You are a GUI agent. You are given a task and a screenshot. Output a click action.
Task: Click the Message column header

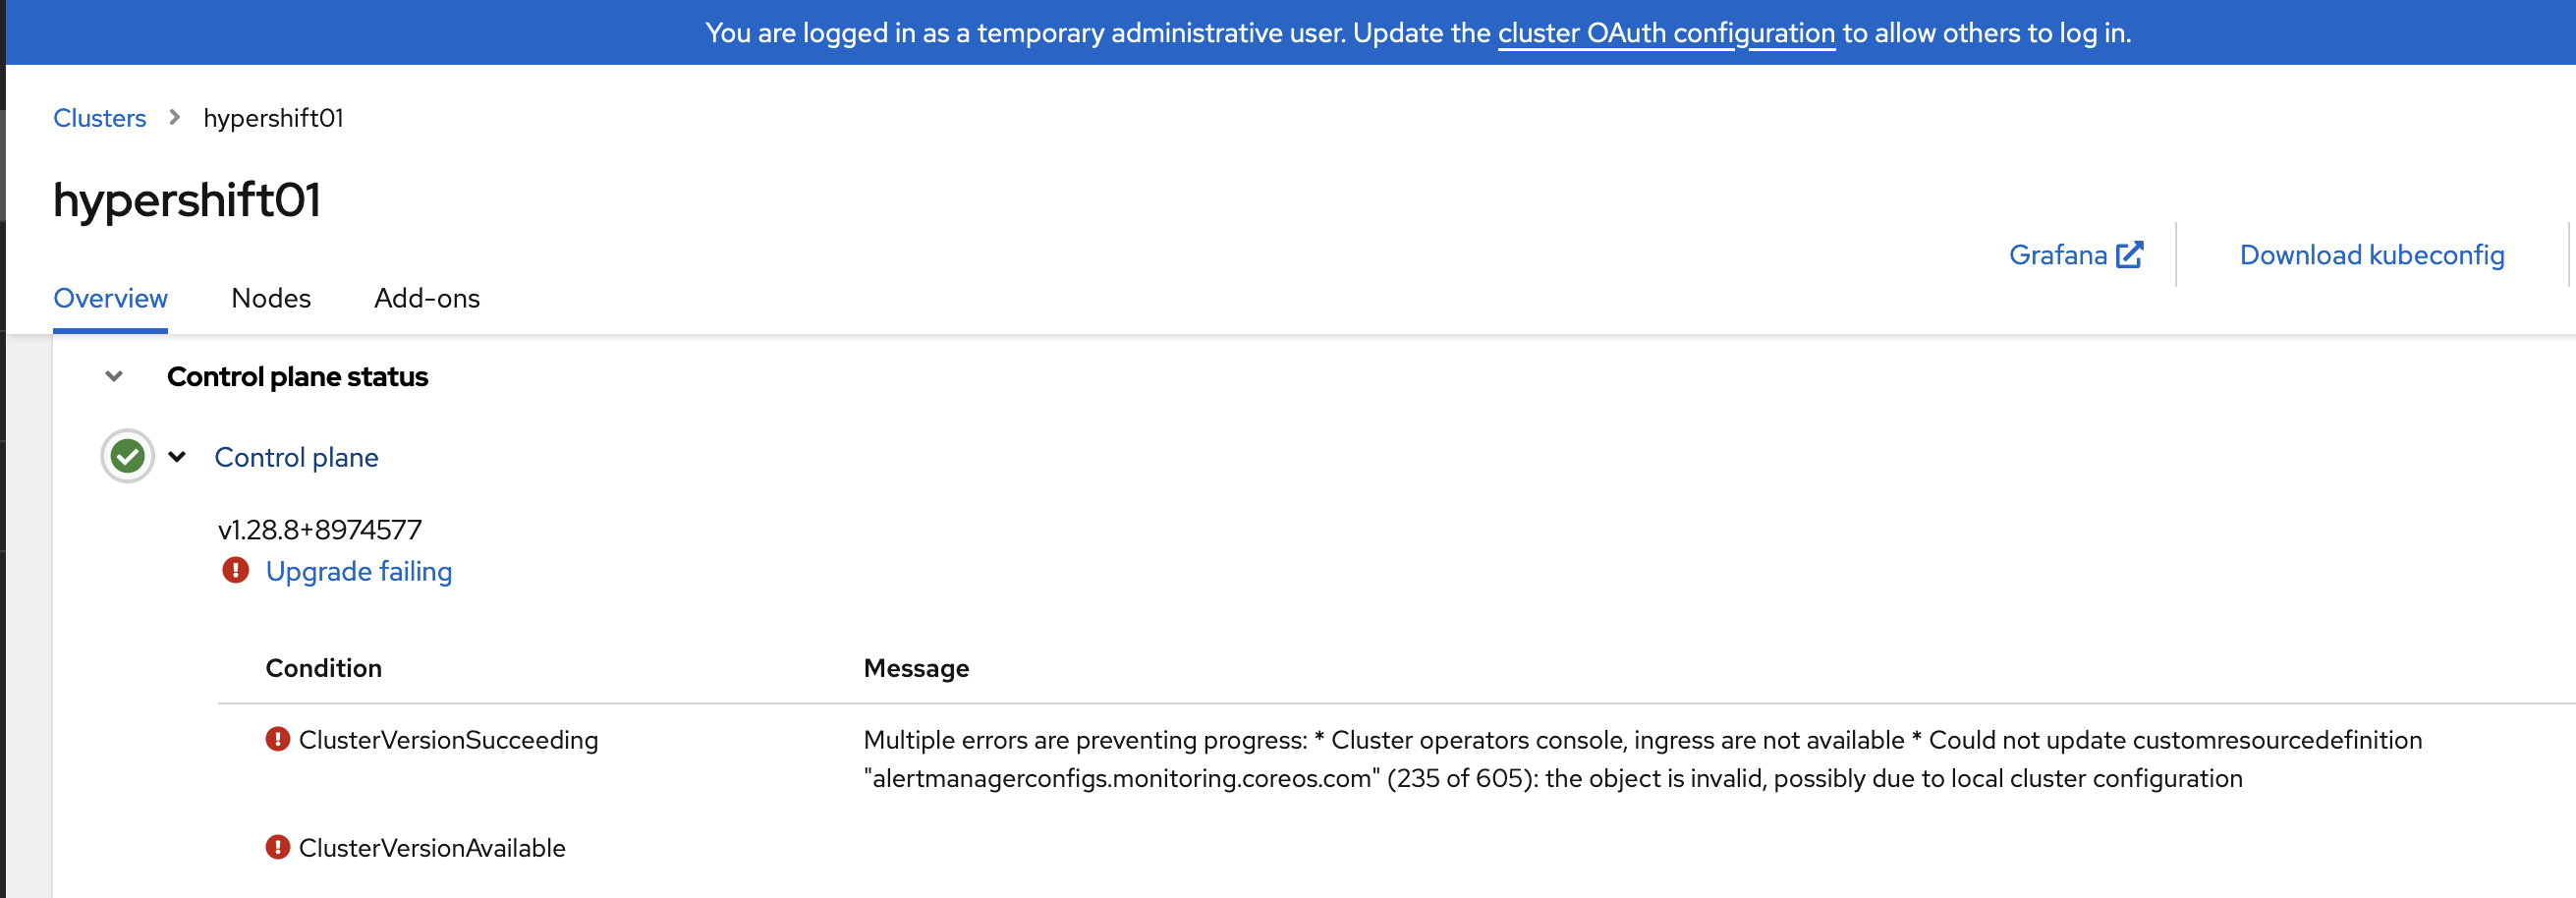[x=916, y=668]
